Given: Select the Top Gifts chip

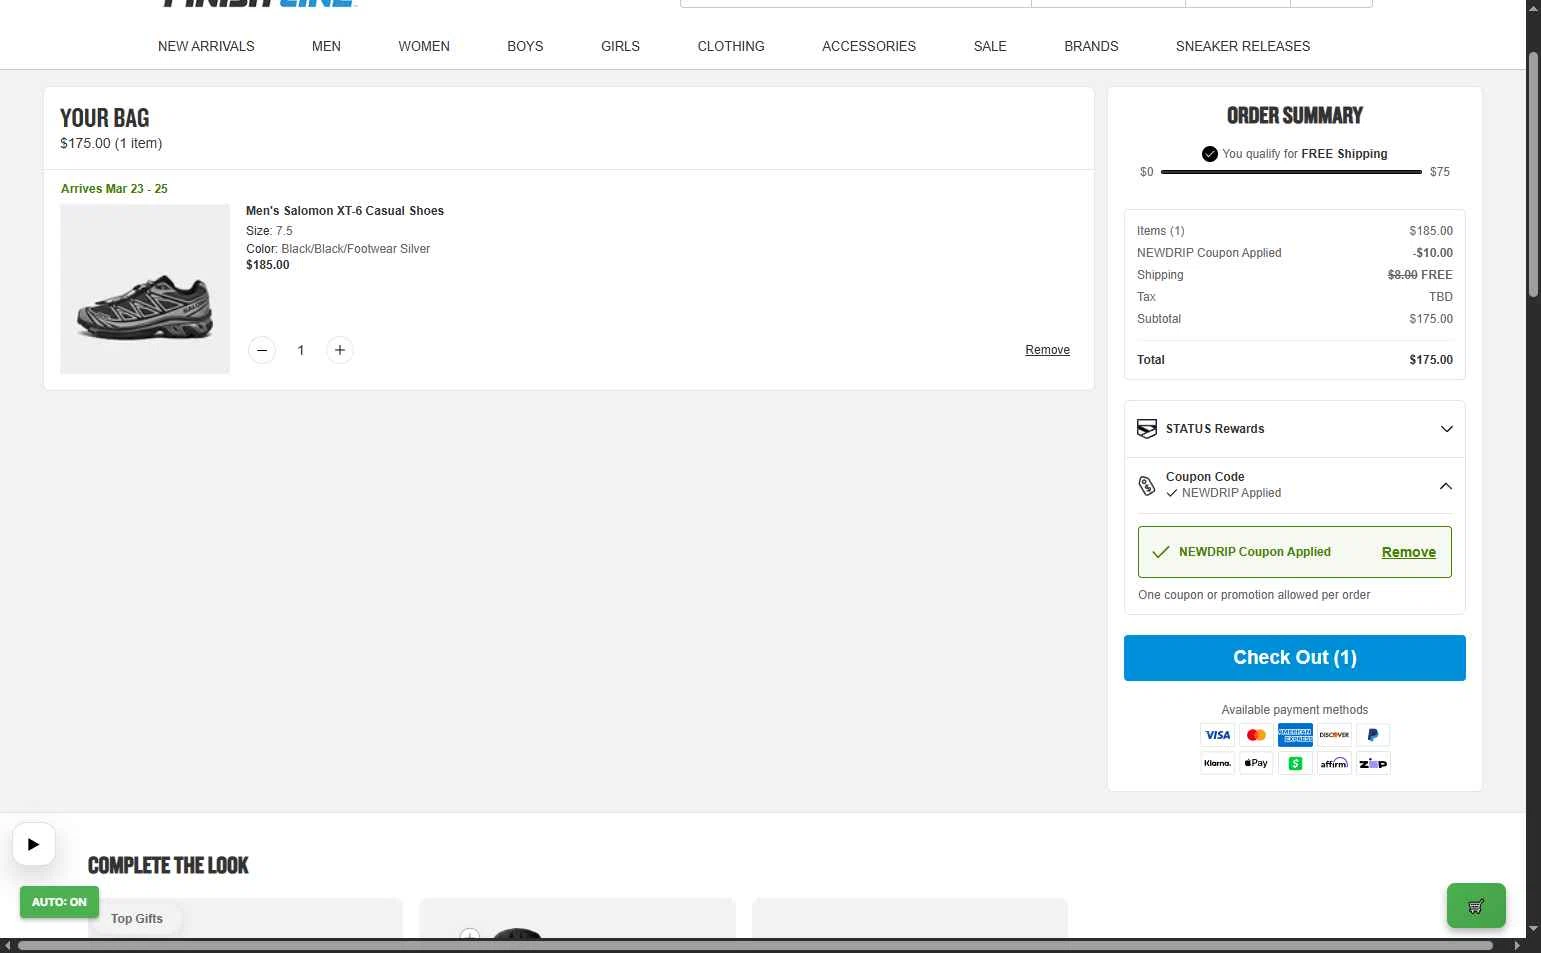Looking at the screenshot, I should [x=137, y=919].
